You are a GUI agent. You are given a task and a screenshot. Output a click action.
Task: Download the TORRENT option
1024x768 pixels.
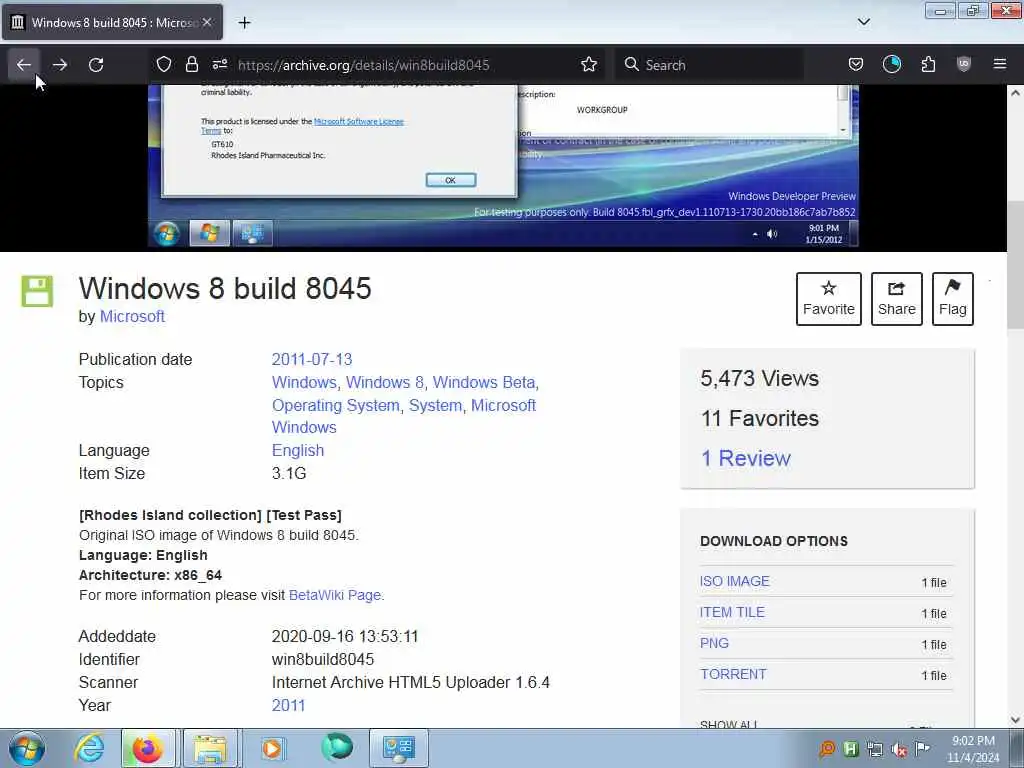click(733, 674)
